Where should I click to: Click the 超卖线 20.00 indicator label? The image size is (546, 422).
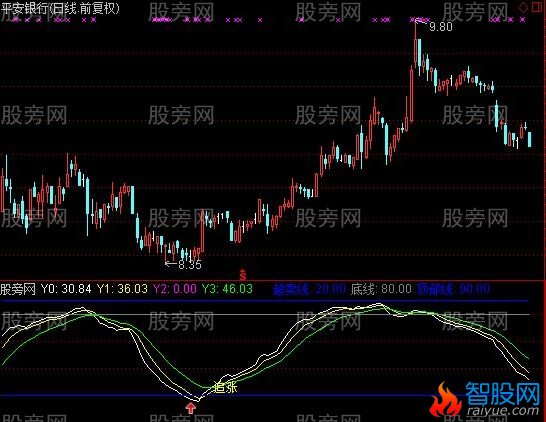tap(309, 289)
